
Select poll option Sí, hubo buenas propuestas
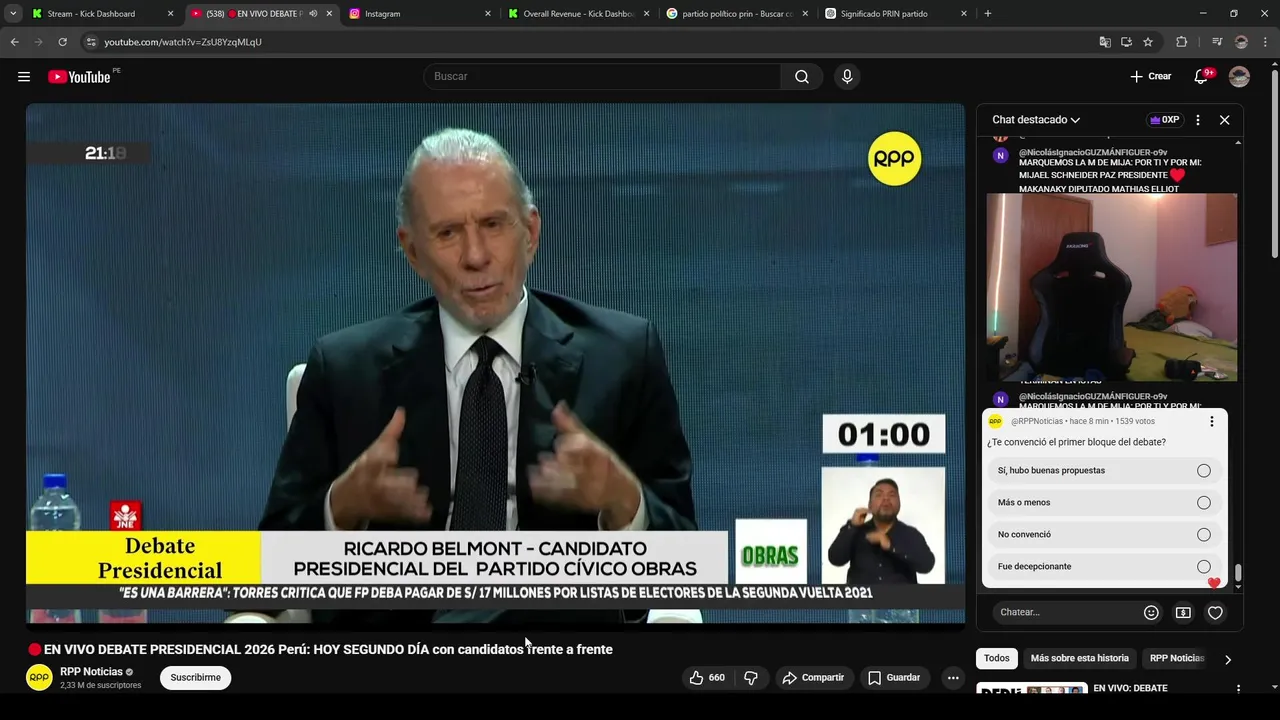pos(1104,471)
